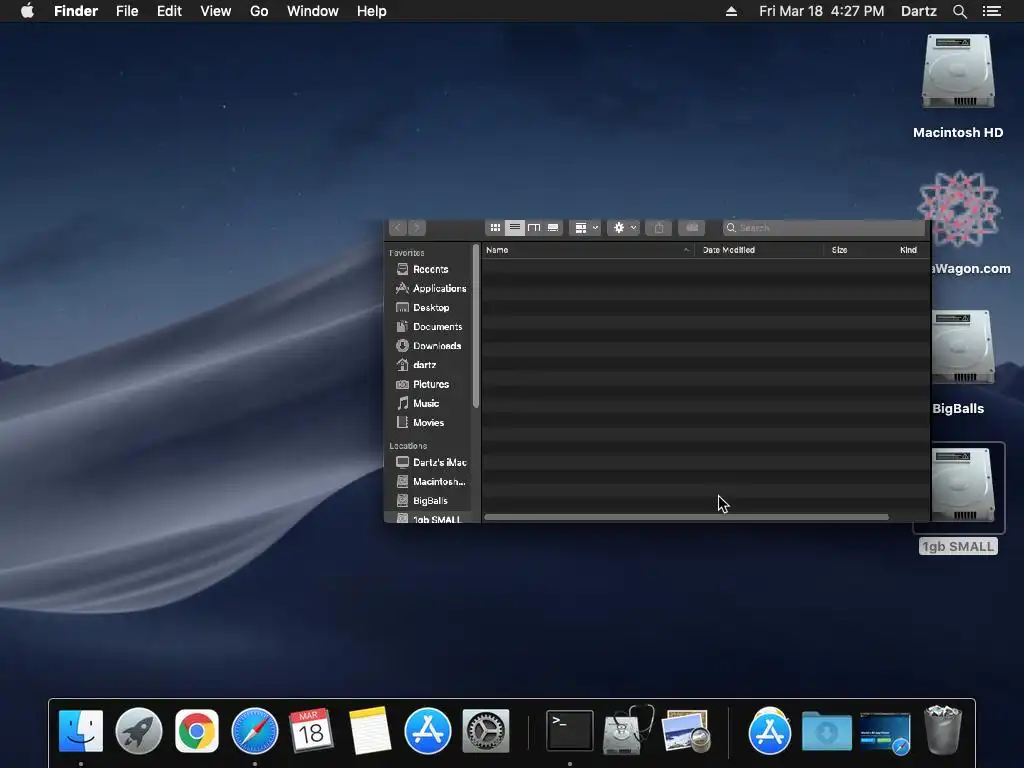Open Launchpad from the Dock
The width and height of the screenshot is (1024, 768).
click(x=138, y=731)
